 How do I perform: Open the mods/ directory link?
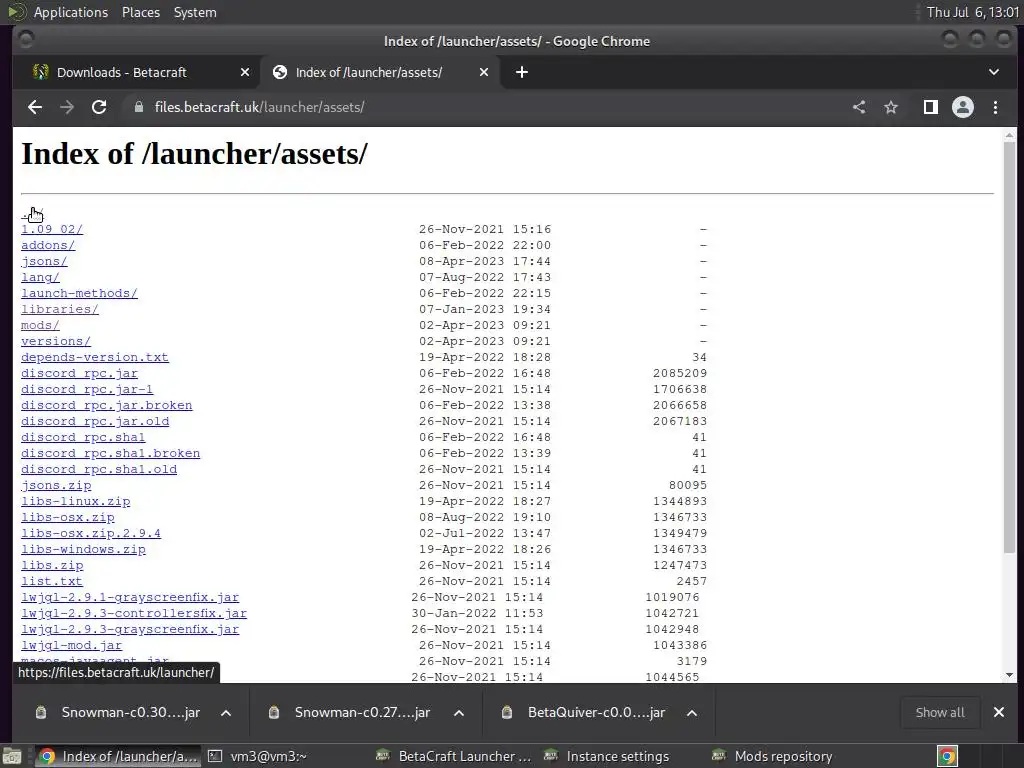point(40,325)
